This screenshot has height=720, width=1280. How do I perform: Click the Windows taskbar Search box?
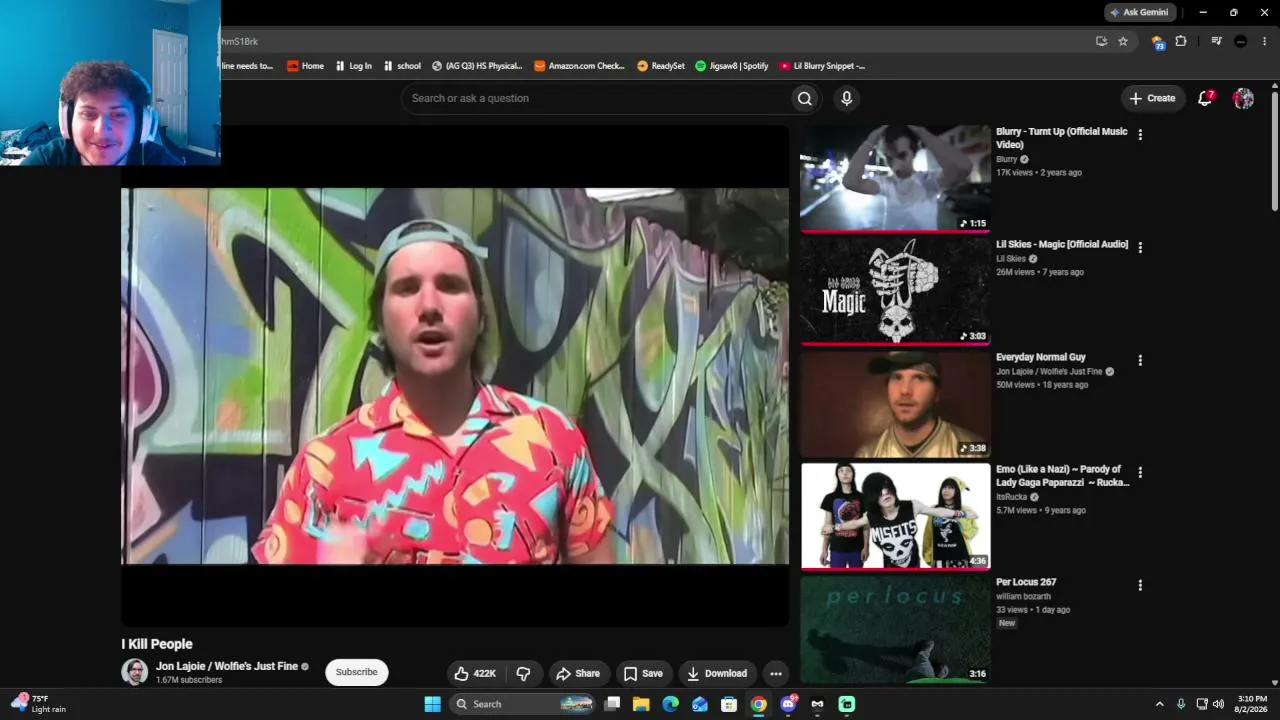(x=523, y=704)
